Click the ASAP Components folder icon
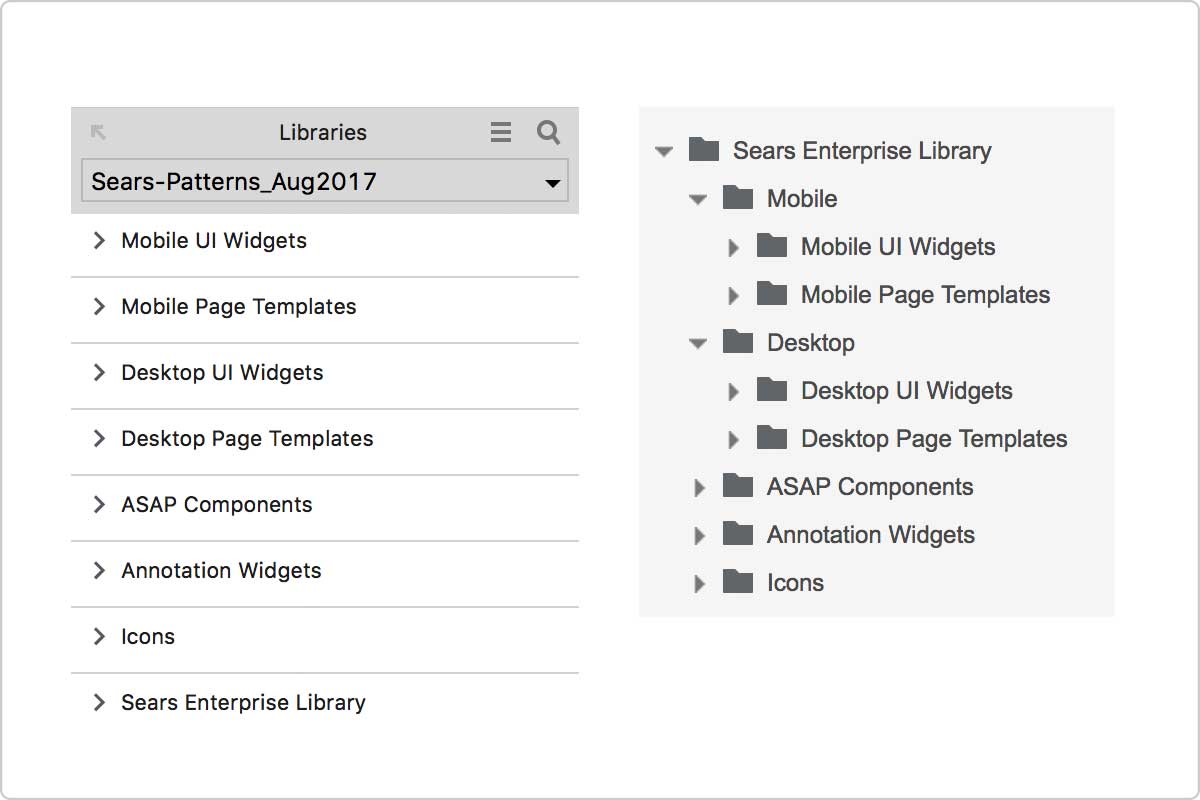The width and height of the screenshot is (1200, 800). pyautogui.click(x=738, y=486)
